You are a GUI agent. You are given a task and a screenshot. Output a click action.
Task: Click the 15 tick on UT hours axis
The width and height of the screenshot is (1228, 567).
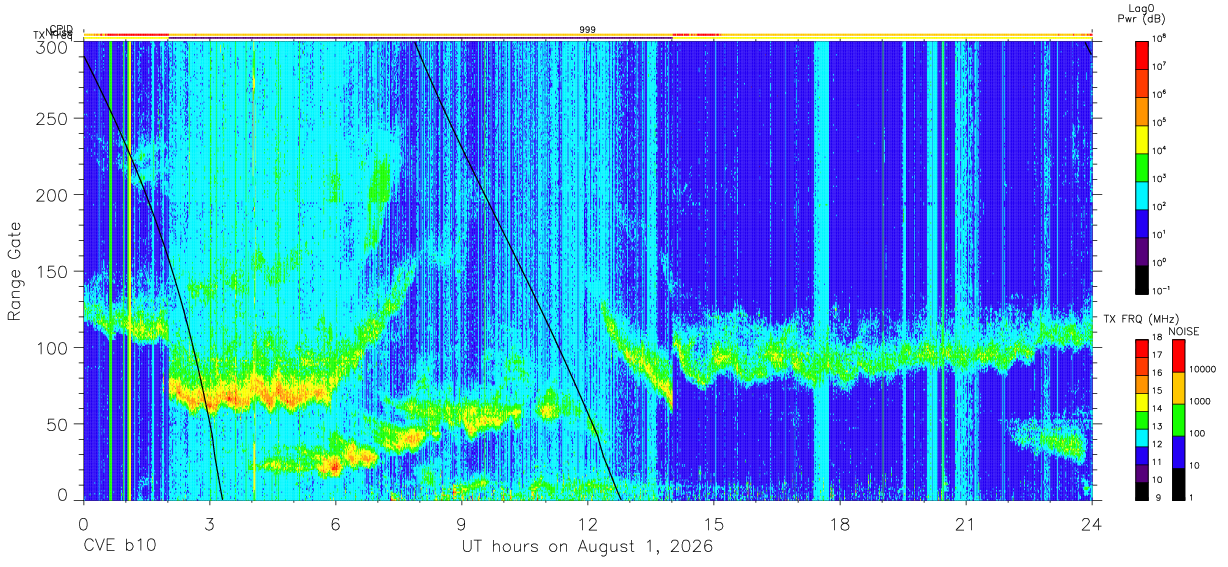[x=714, y=523]
